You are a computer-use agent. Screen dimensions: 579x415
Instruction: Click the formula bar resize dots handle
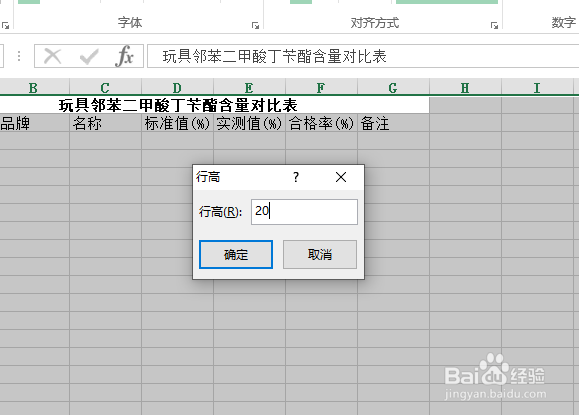pyautogui.click(x=19, y=56)
